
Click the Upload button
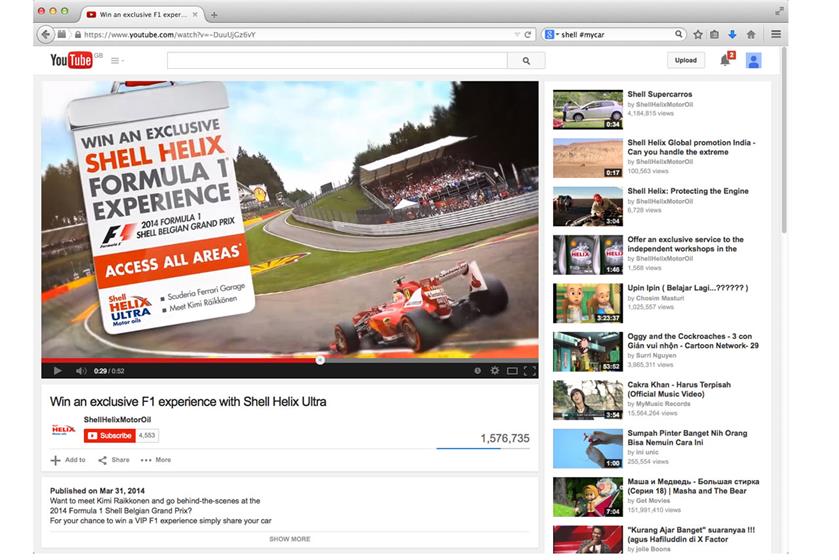685,60
